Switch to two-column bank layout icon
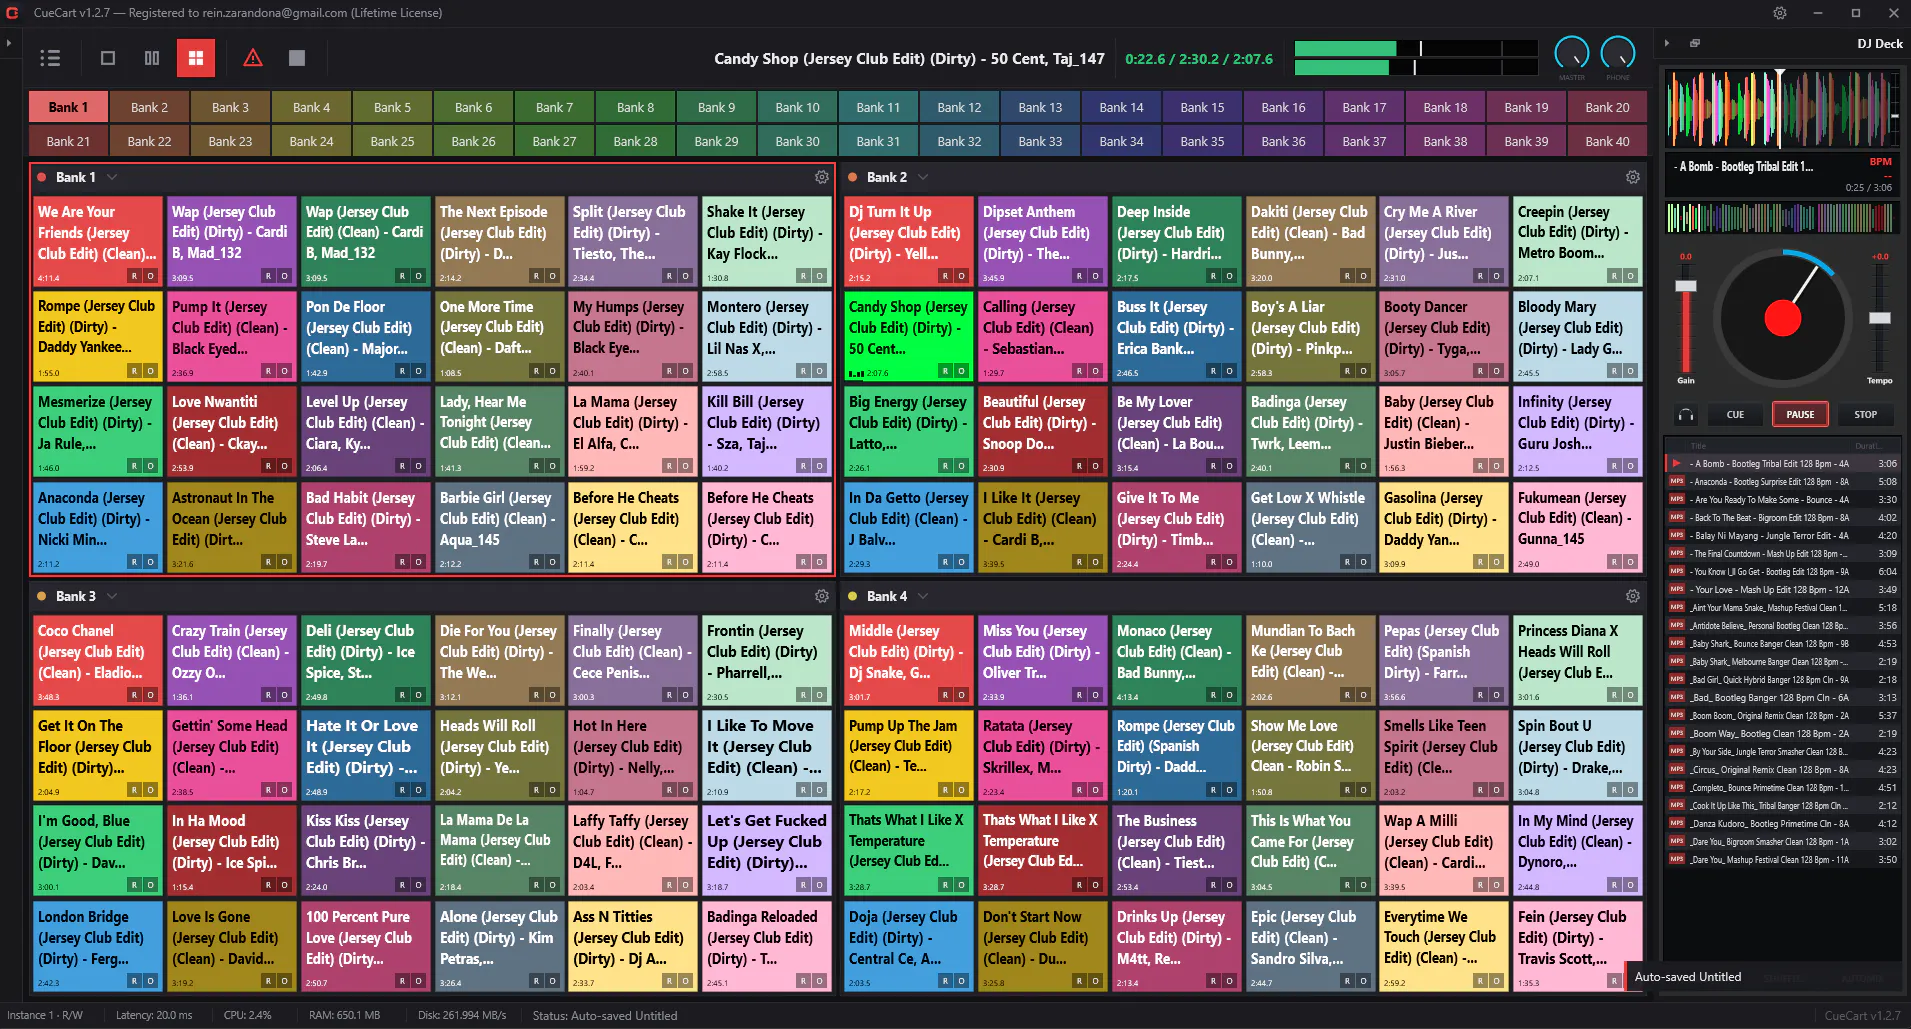Image resolution: width=1911 pixels, height=1029 pixels. point(152,58)
